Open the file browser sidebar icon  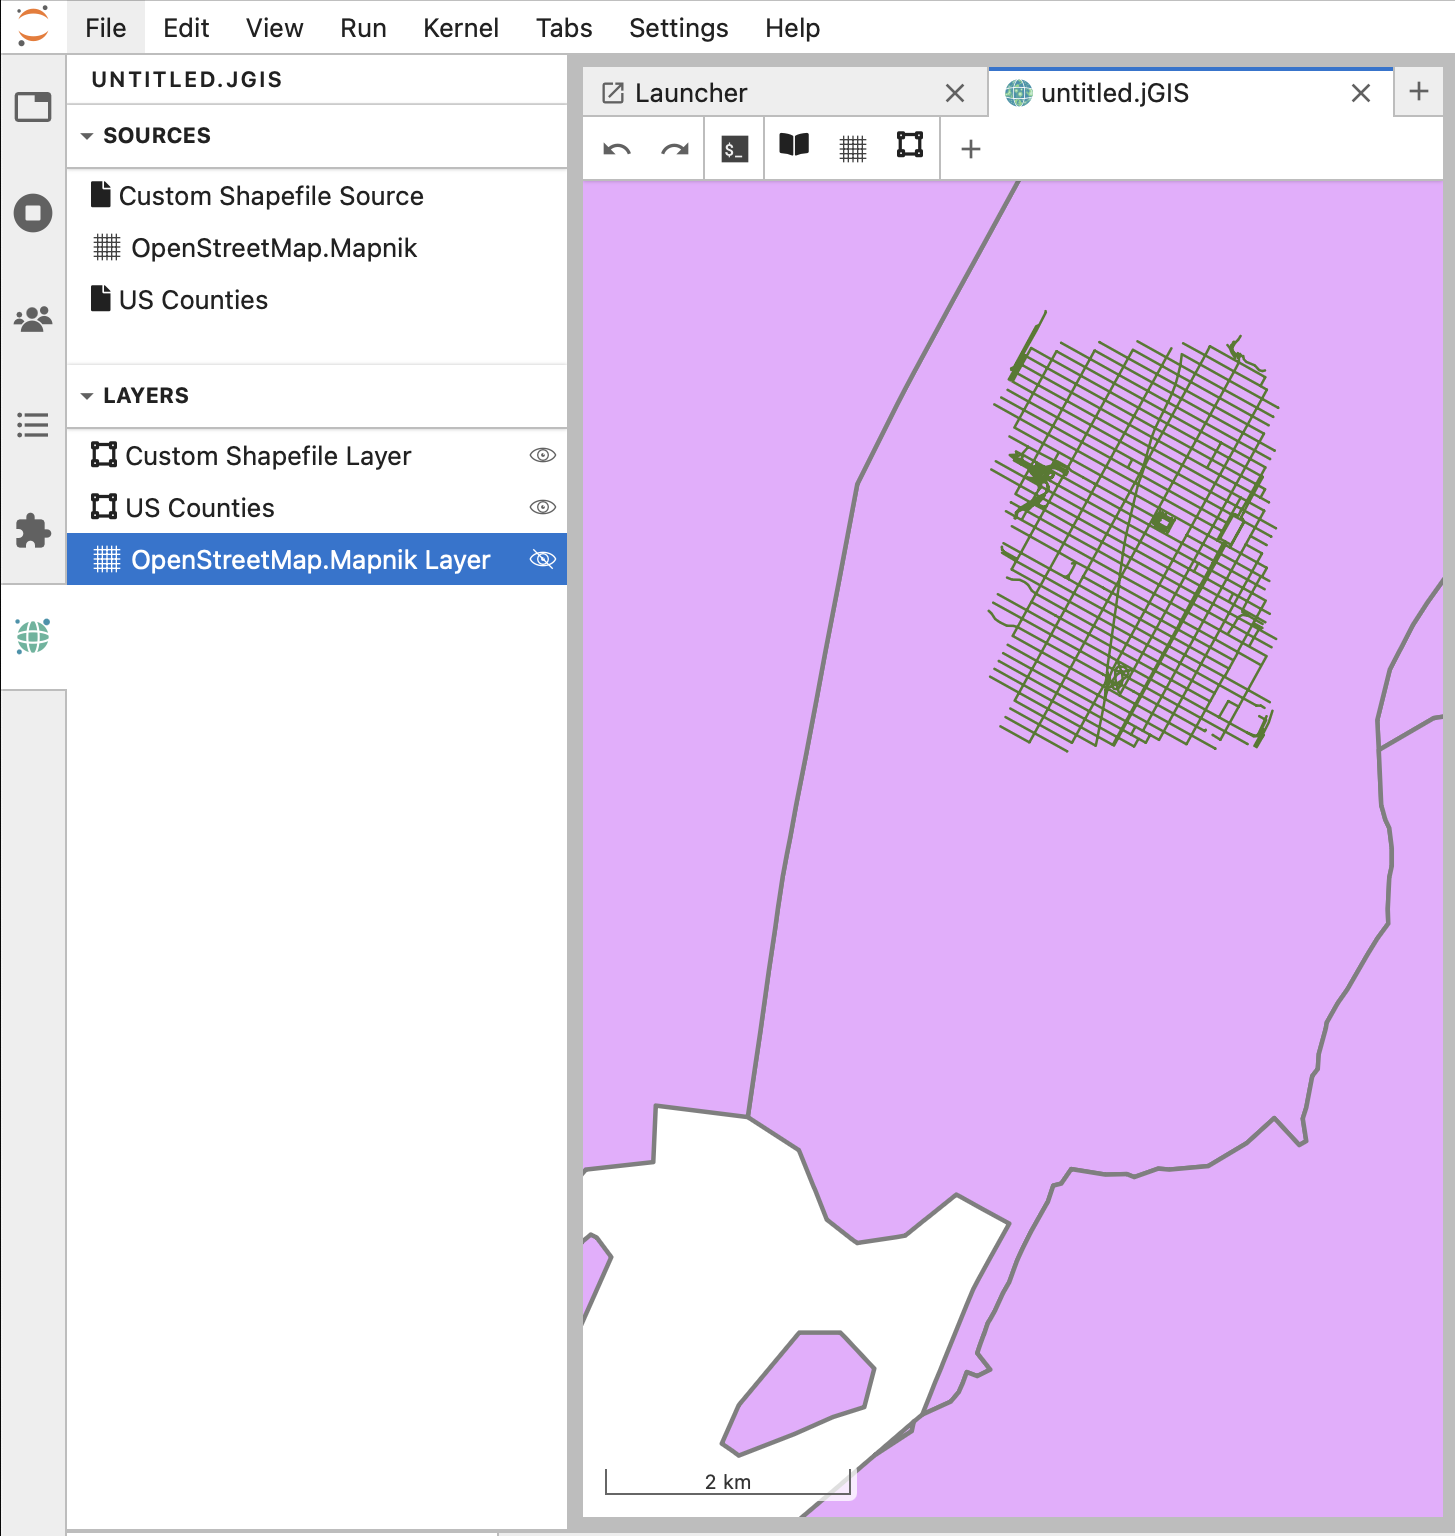pyautogui.click(x=33, y=107)
